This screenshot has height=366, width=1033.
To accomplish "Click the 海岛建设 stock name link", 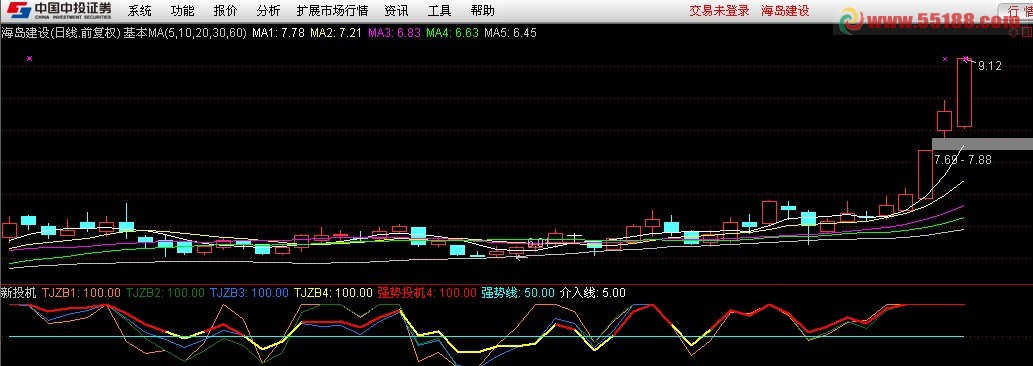I will click(x=785, y=11).
